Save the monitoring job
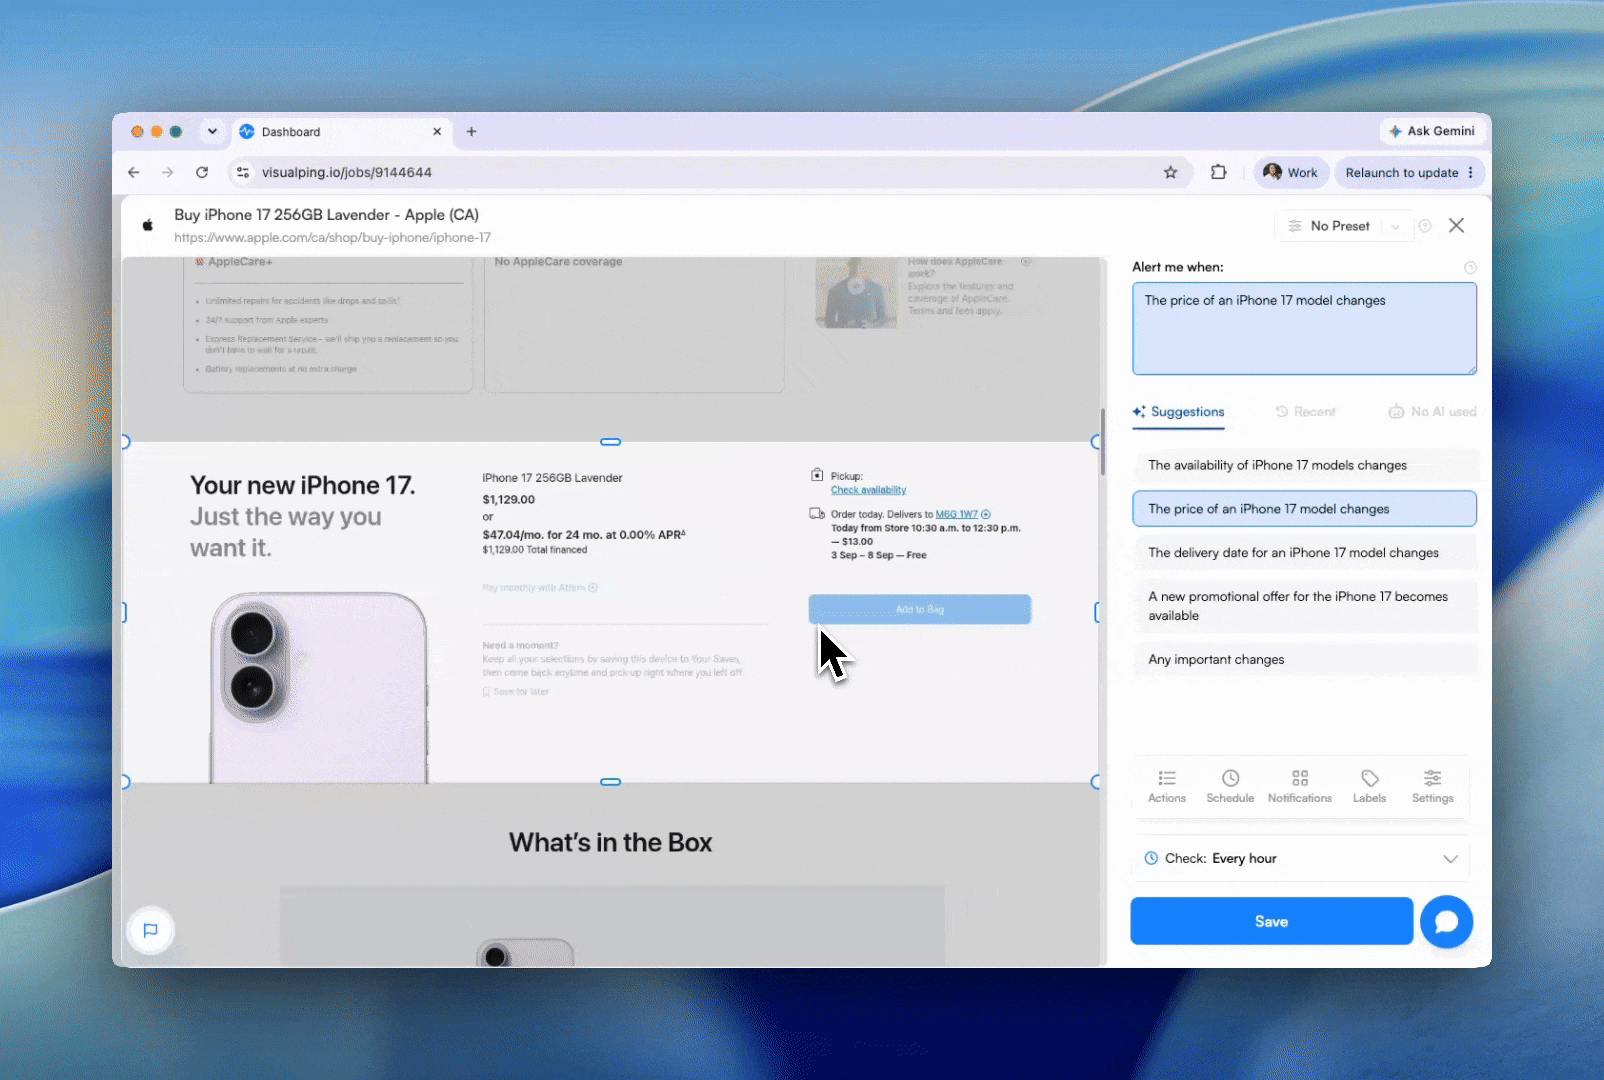Viewport: 1604px width, 1080px height. [1271, 921]
